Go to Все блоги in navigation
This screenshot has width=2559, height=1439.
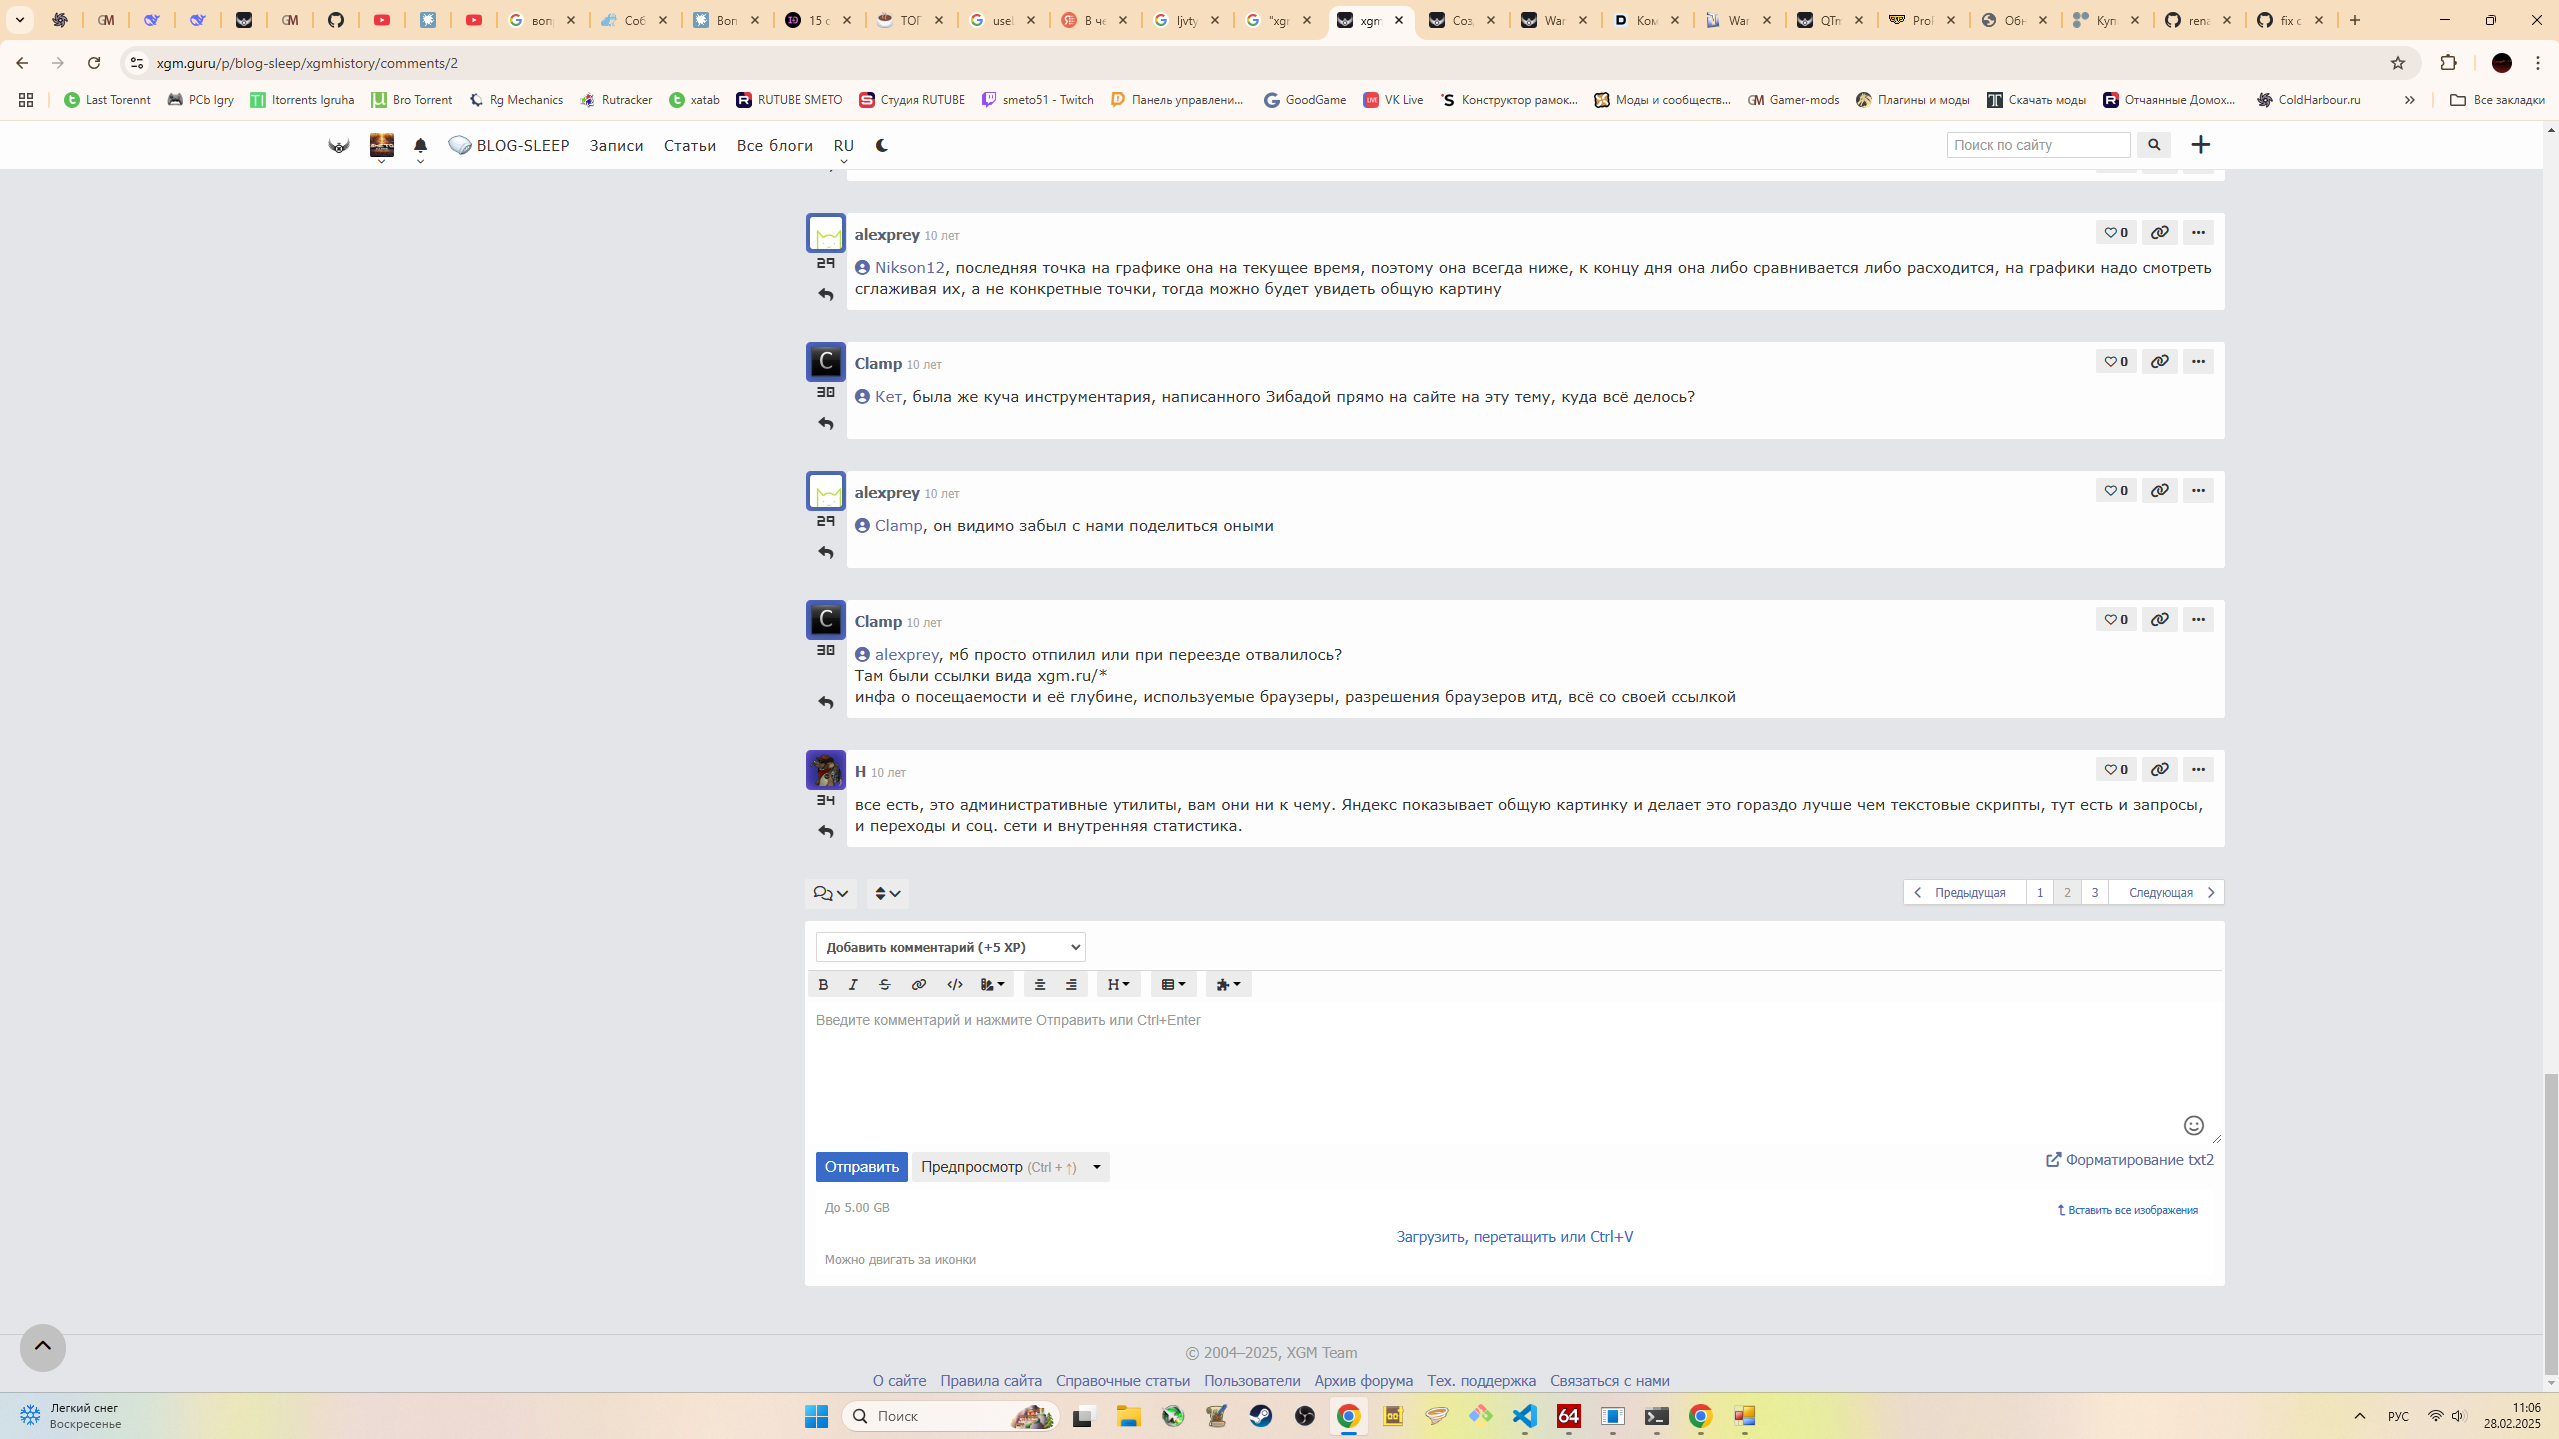774,146
